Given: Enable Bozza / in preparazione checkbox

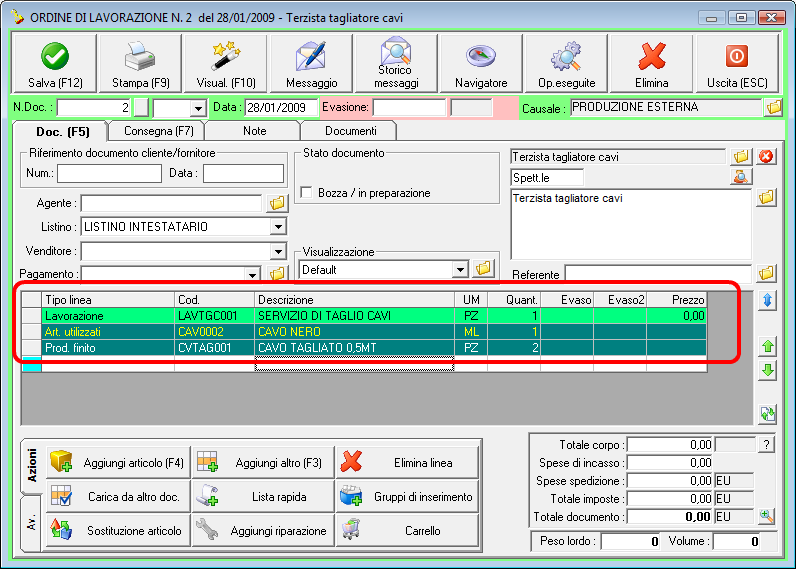Looking at the screenshot, I should (307, 193).
